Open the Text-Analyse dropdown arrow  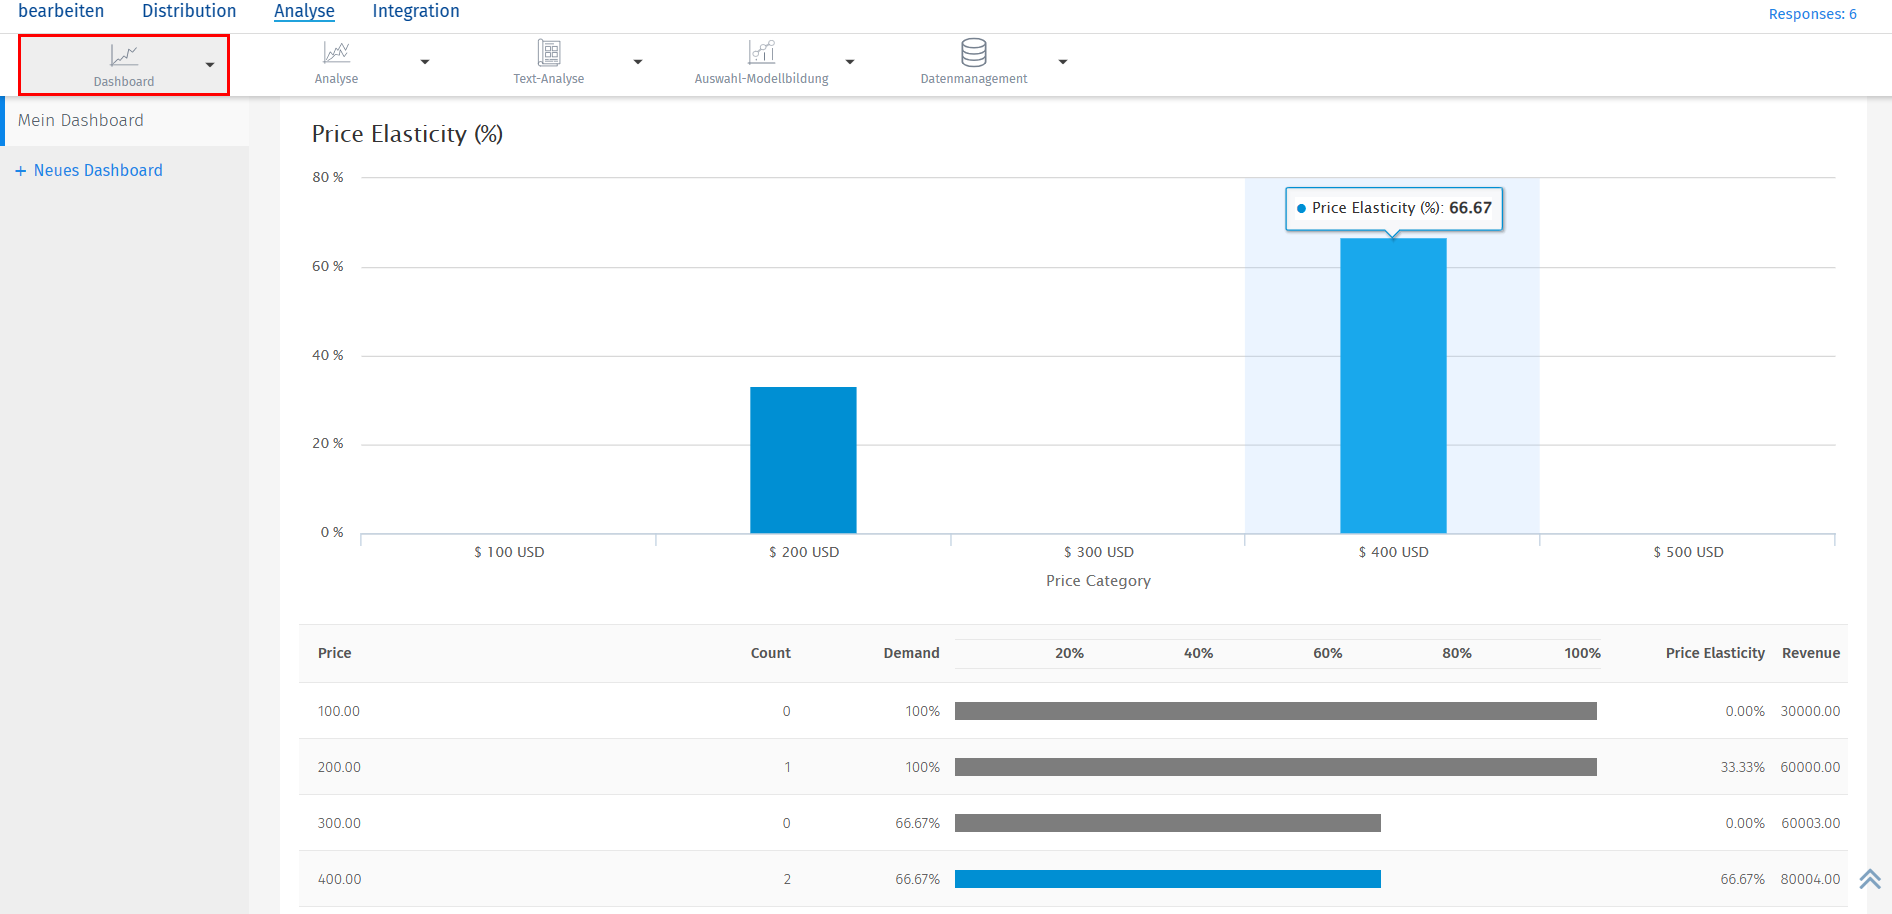coord(638,62)
